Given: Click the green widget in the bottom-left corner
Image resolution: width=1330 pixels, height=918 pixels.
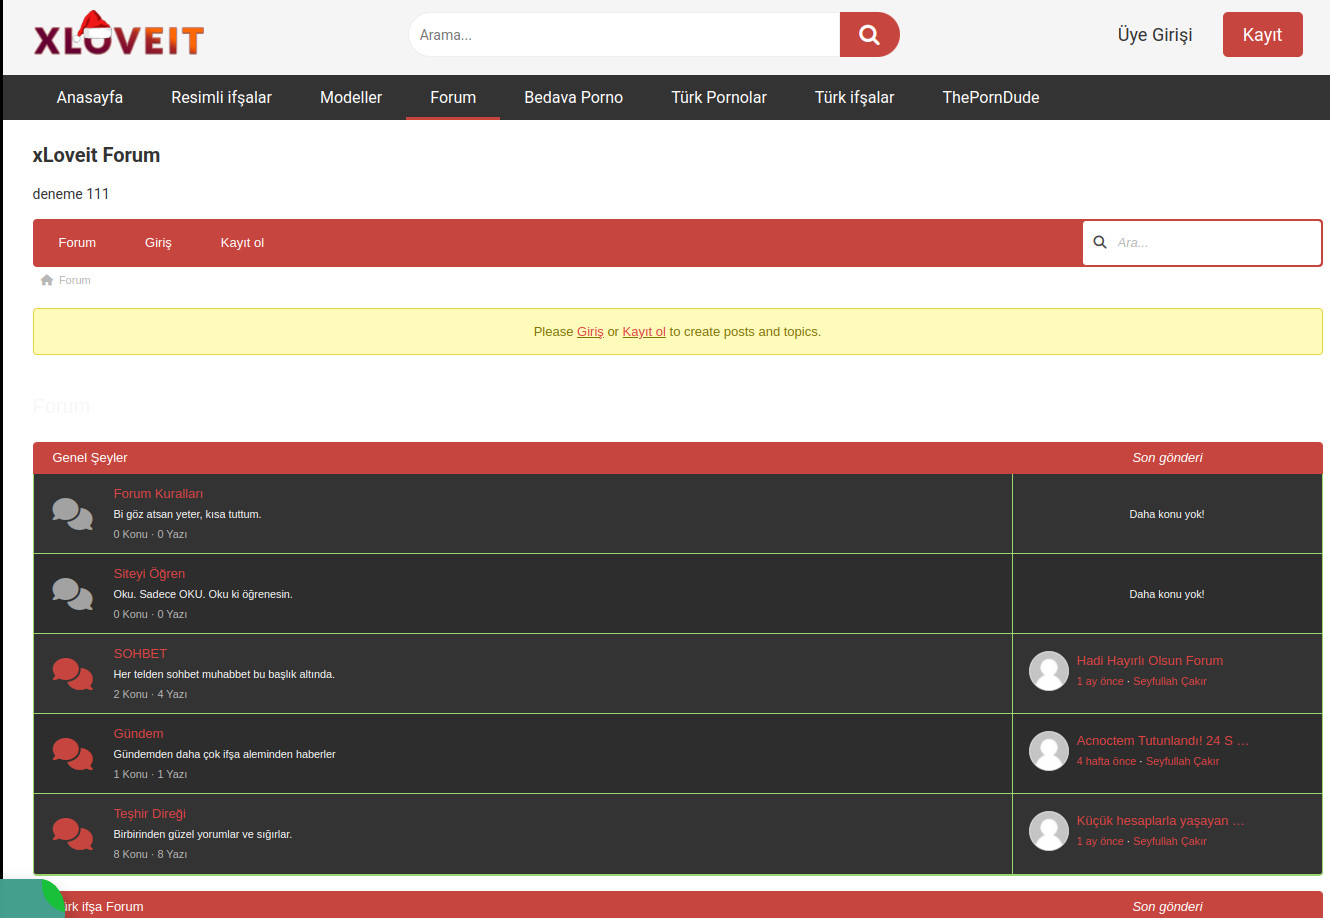Looking at the screenshot, I should coord(30,899).
